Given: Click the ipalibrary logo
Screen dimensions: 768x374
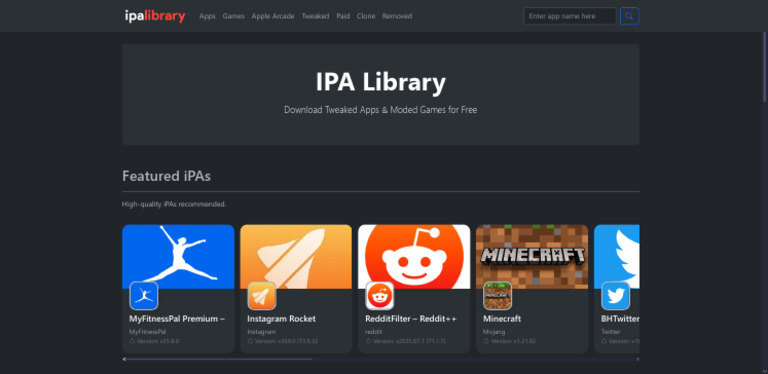Looking at the screenshot, I should (x=155, y=16).
